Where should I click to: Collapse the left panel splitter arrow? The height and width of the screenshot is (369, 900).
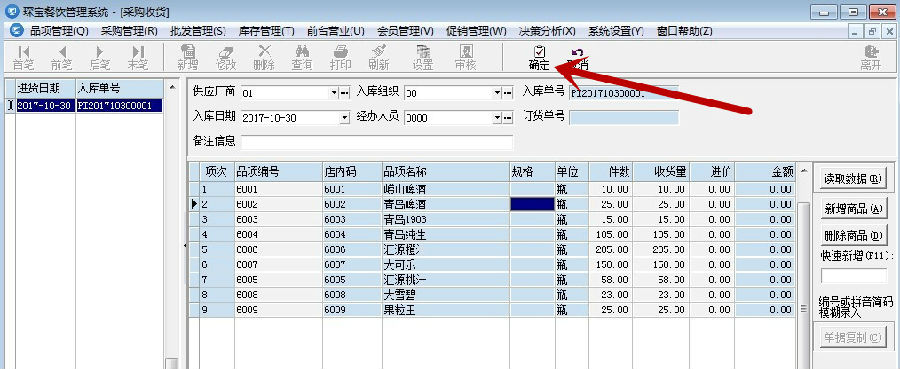click(185, 246)
